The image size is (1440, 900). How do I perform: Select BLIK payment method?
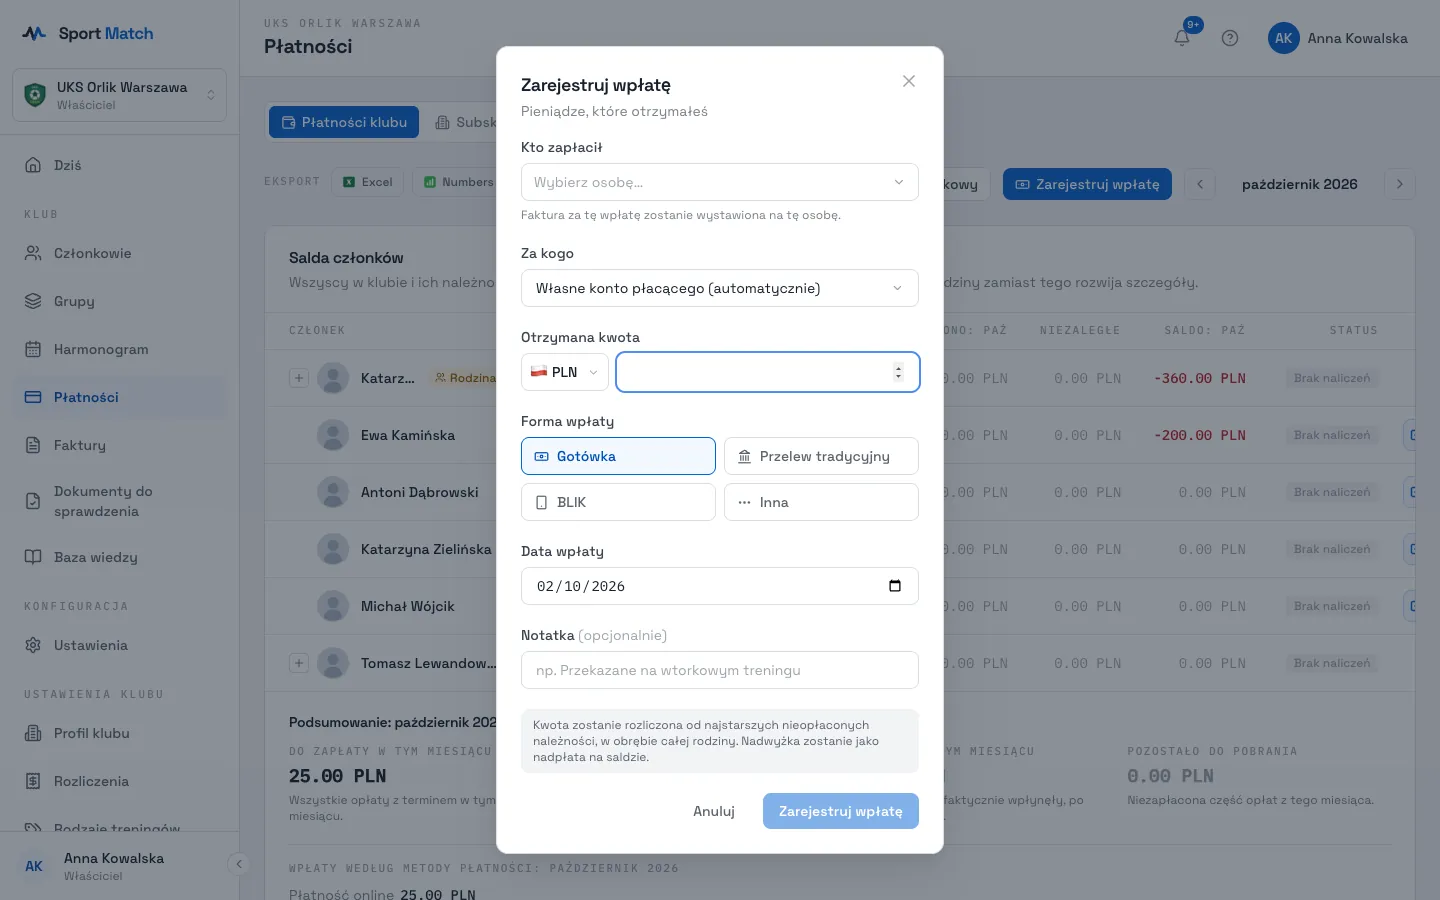[618, 502]
